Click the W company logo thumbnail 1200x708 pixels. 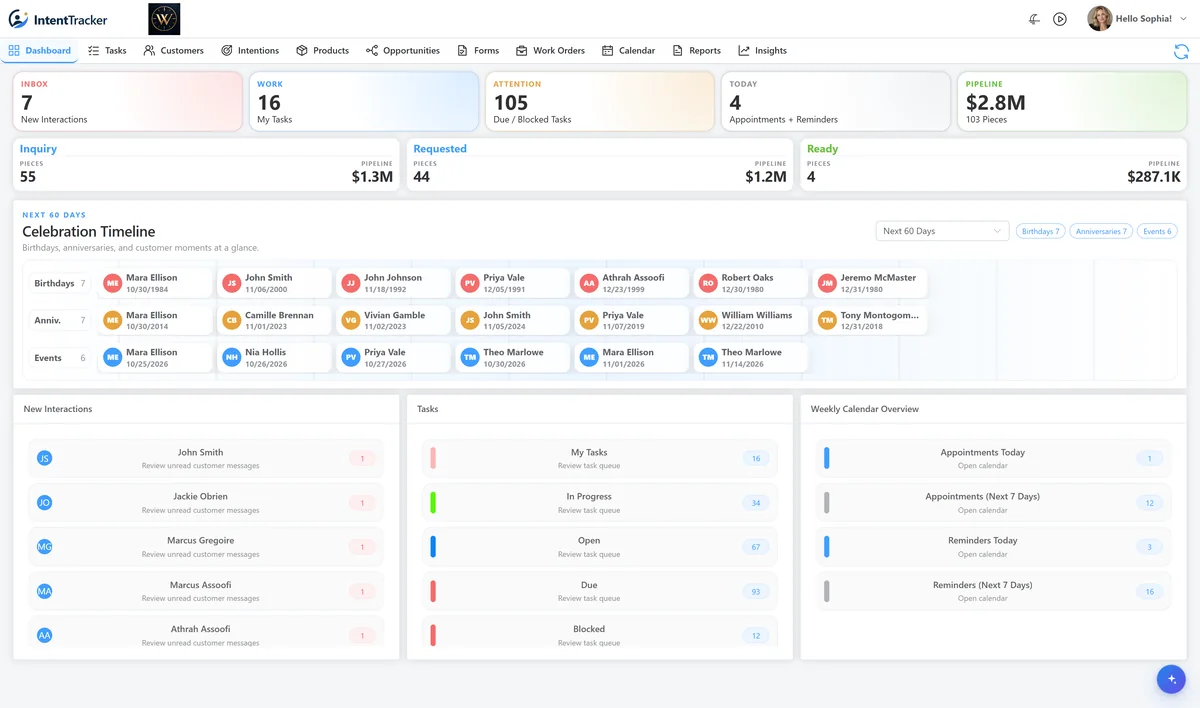click(x=164, y=19)
